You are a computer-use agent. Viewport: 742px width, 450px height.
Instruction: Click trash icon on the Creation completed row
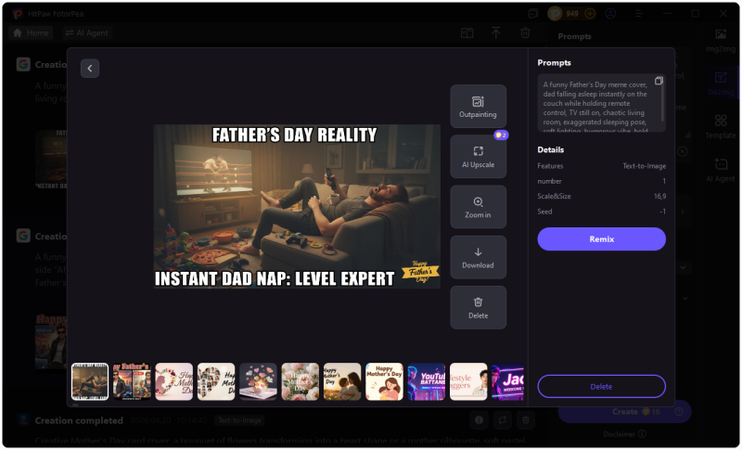525,420
